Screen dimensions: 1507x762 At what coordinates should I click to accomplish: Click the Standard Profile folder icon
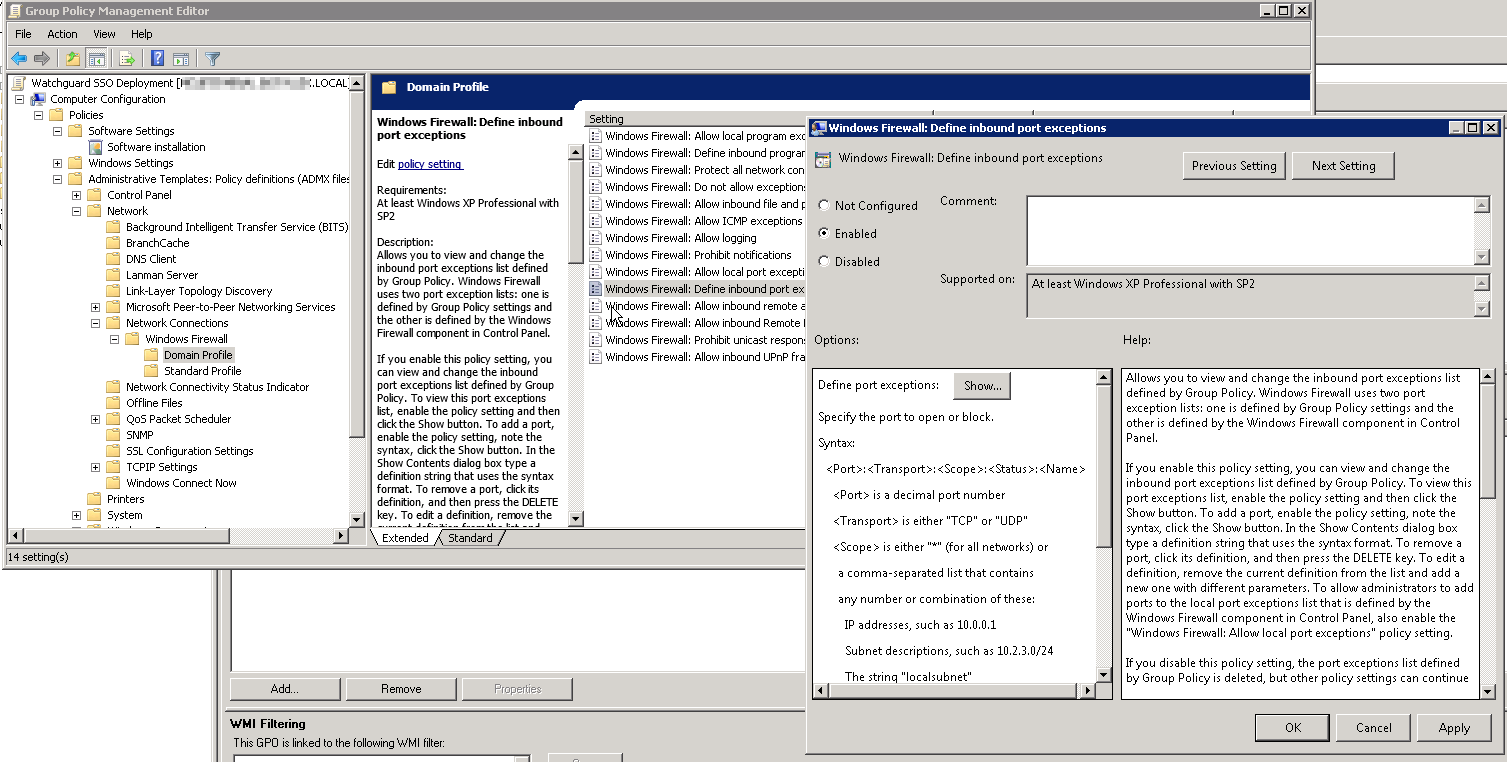click(151, 371)
